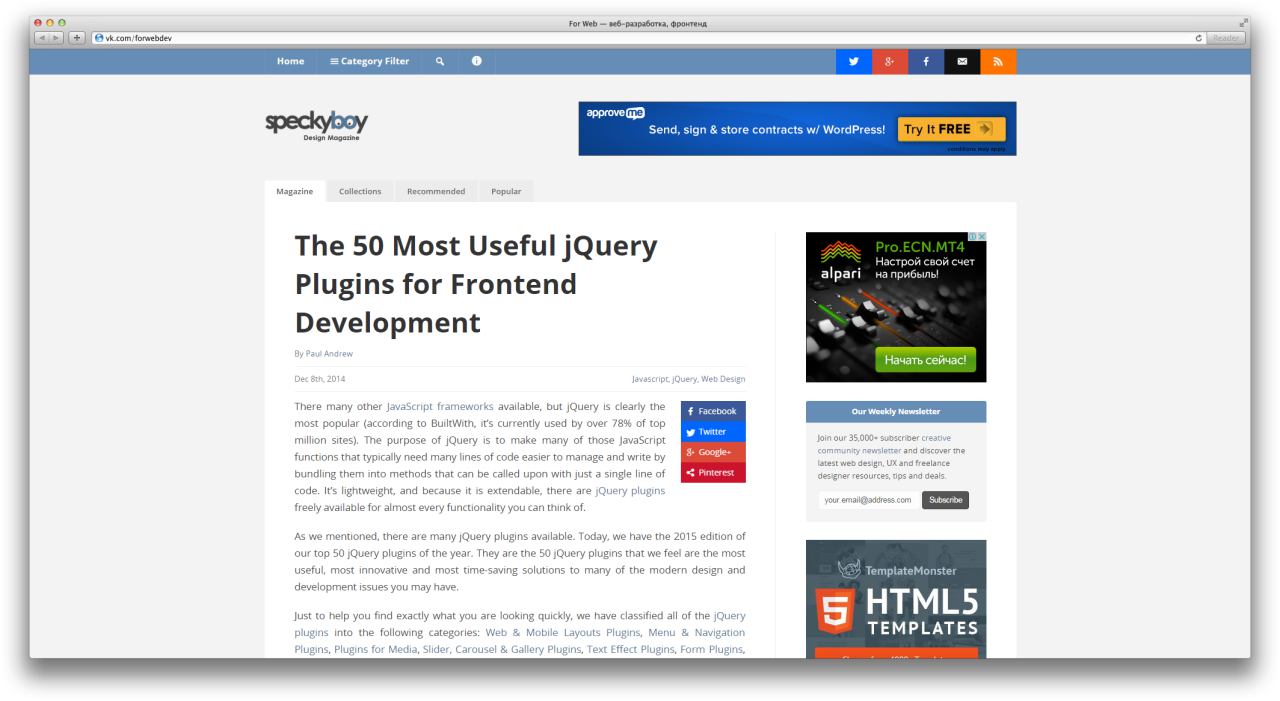Click the green Начать сейчас! ad button
This screenshot has width=1280, height=701.
pos(925,360)
